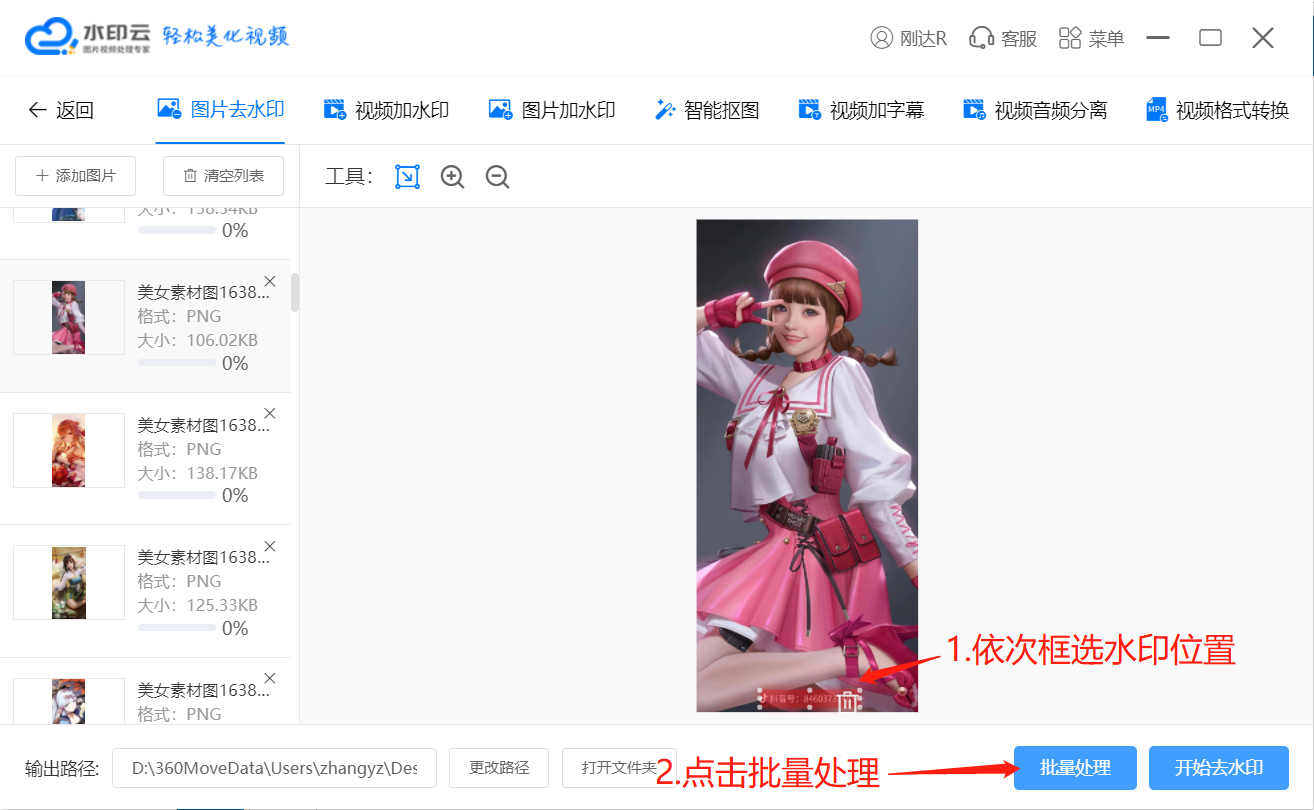Switch to the 视频加水印 tab
This screenshot has width=1314, height=810.
[x=386, y=110]
